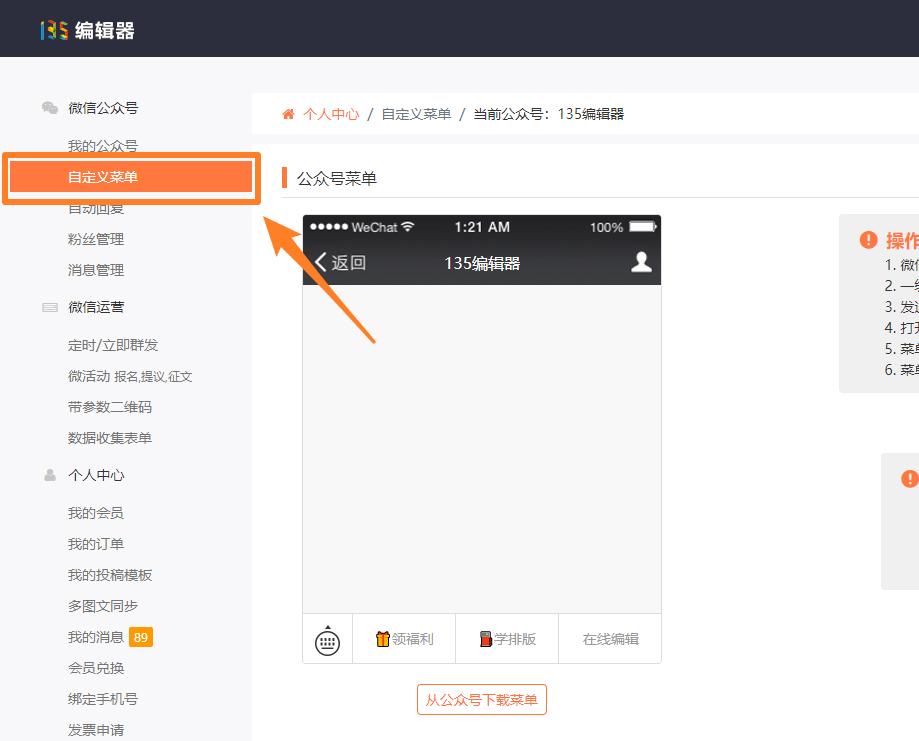Tap the back chevron 返回 in phone preview
The height and width of the screenshot is (741, 919).
click(x=341, y=262)
